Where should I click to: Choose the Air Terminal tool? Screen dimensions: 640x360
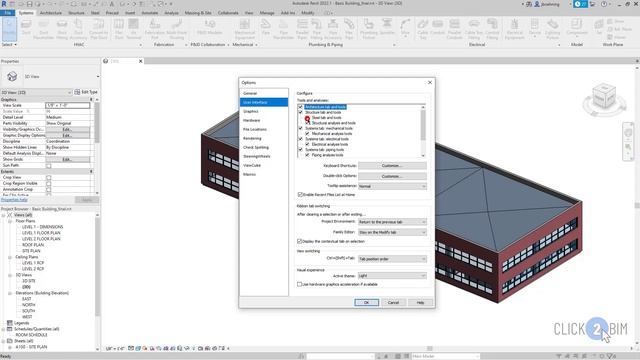tap(133, 29)
